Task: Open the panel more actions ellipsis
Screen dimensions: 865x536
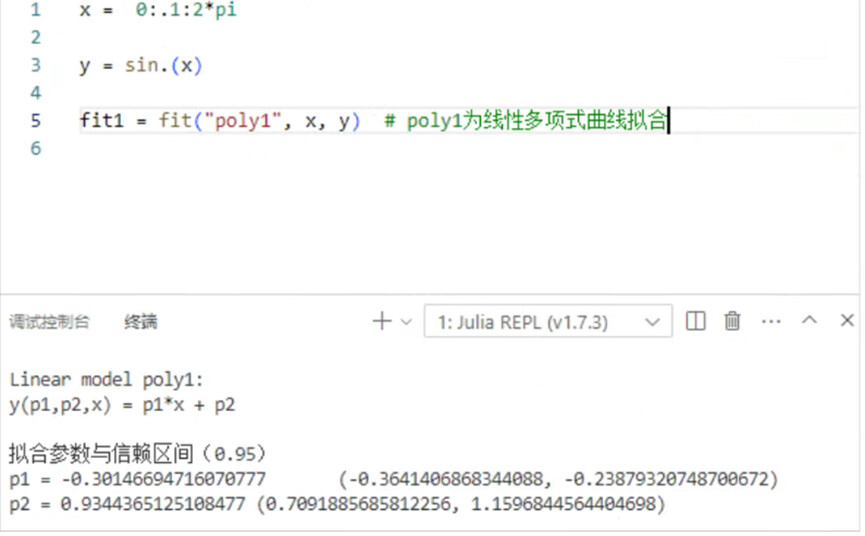Action: tap(771, 321)
